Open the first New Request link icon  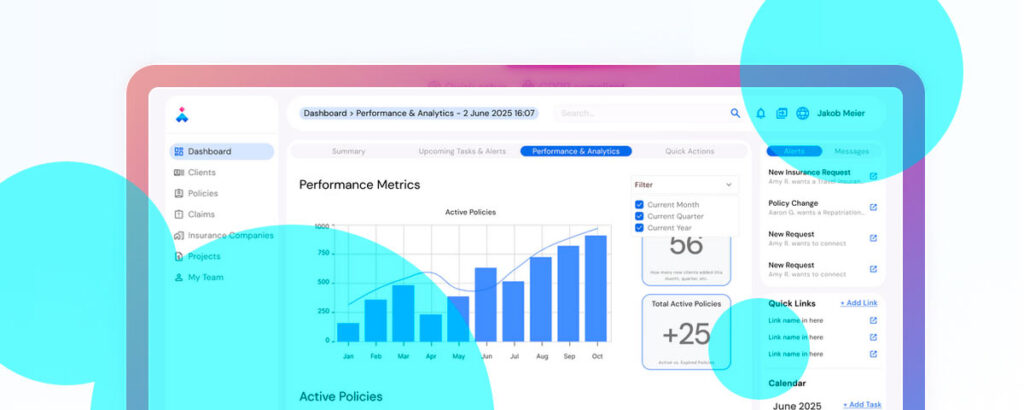pos(873,238)
